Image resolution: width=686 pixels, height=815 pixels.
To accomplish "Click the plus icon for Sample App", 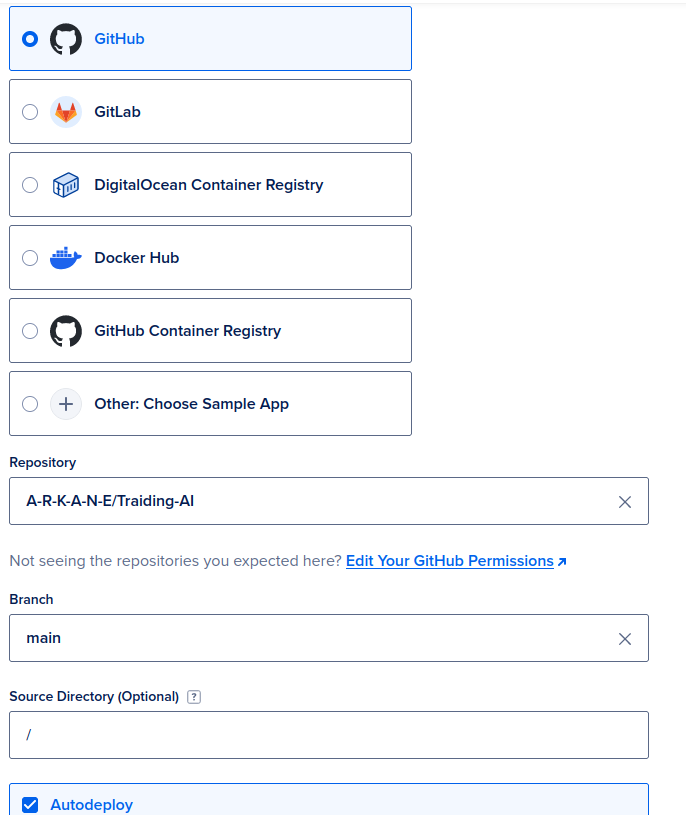I will (x=66, y=404).
